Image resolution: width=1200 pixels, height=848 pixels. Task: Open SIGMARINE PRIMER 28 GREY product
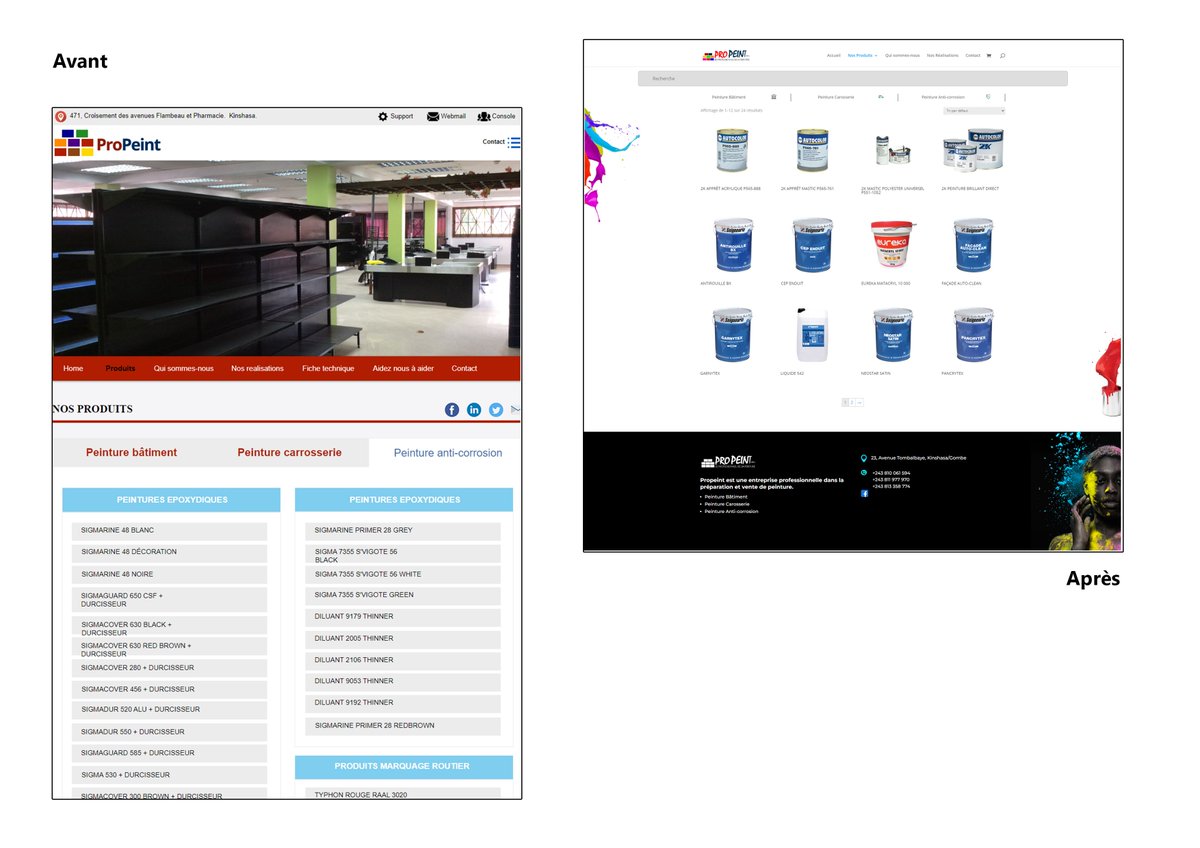(402, 531)
